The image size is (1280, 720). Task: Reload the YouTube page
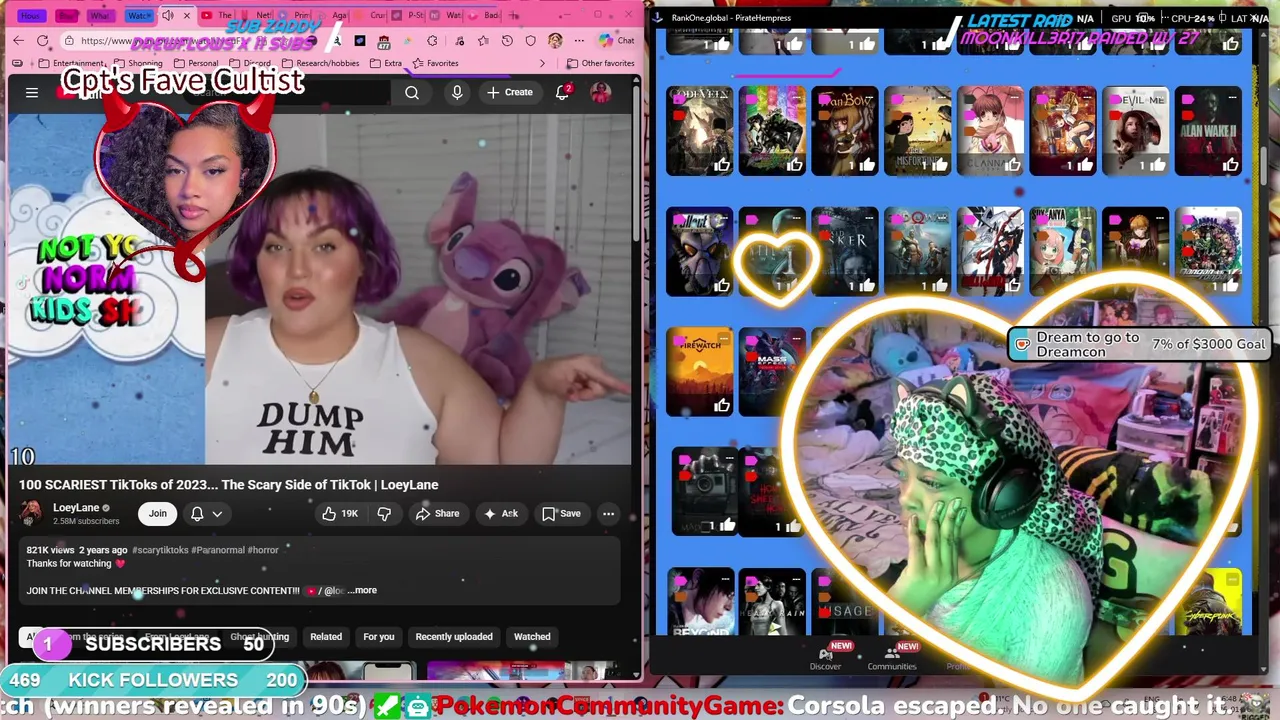point(43,40)
